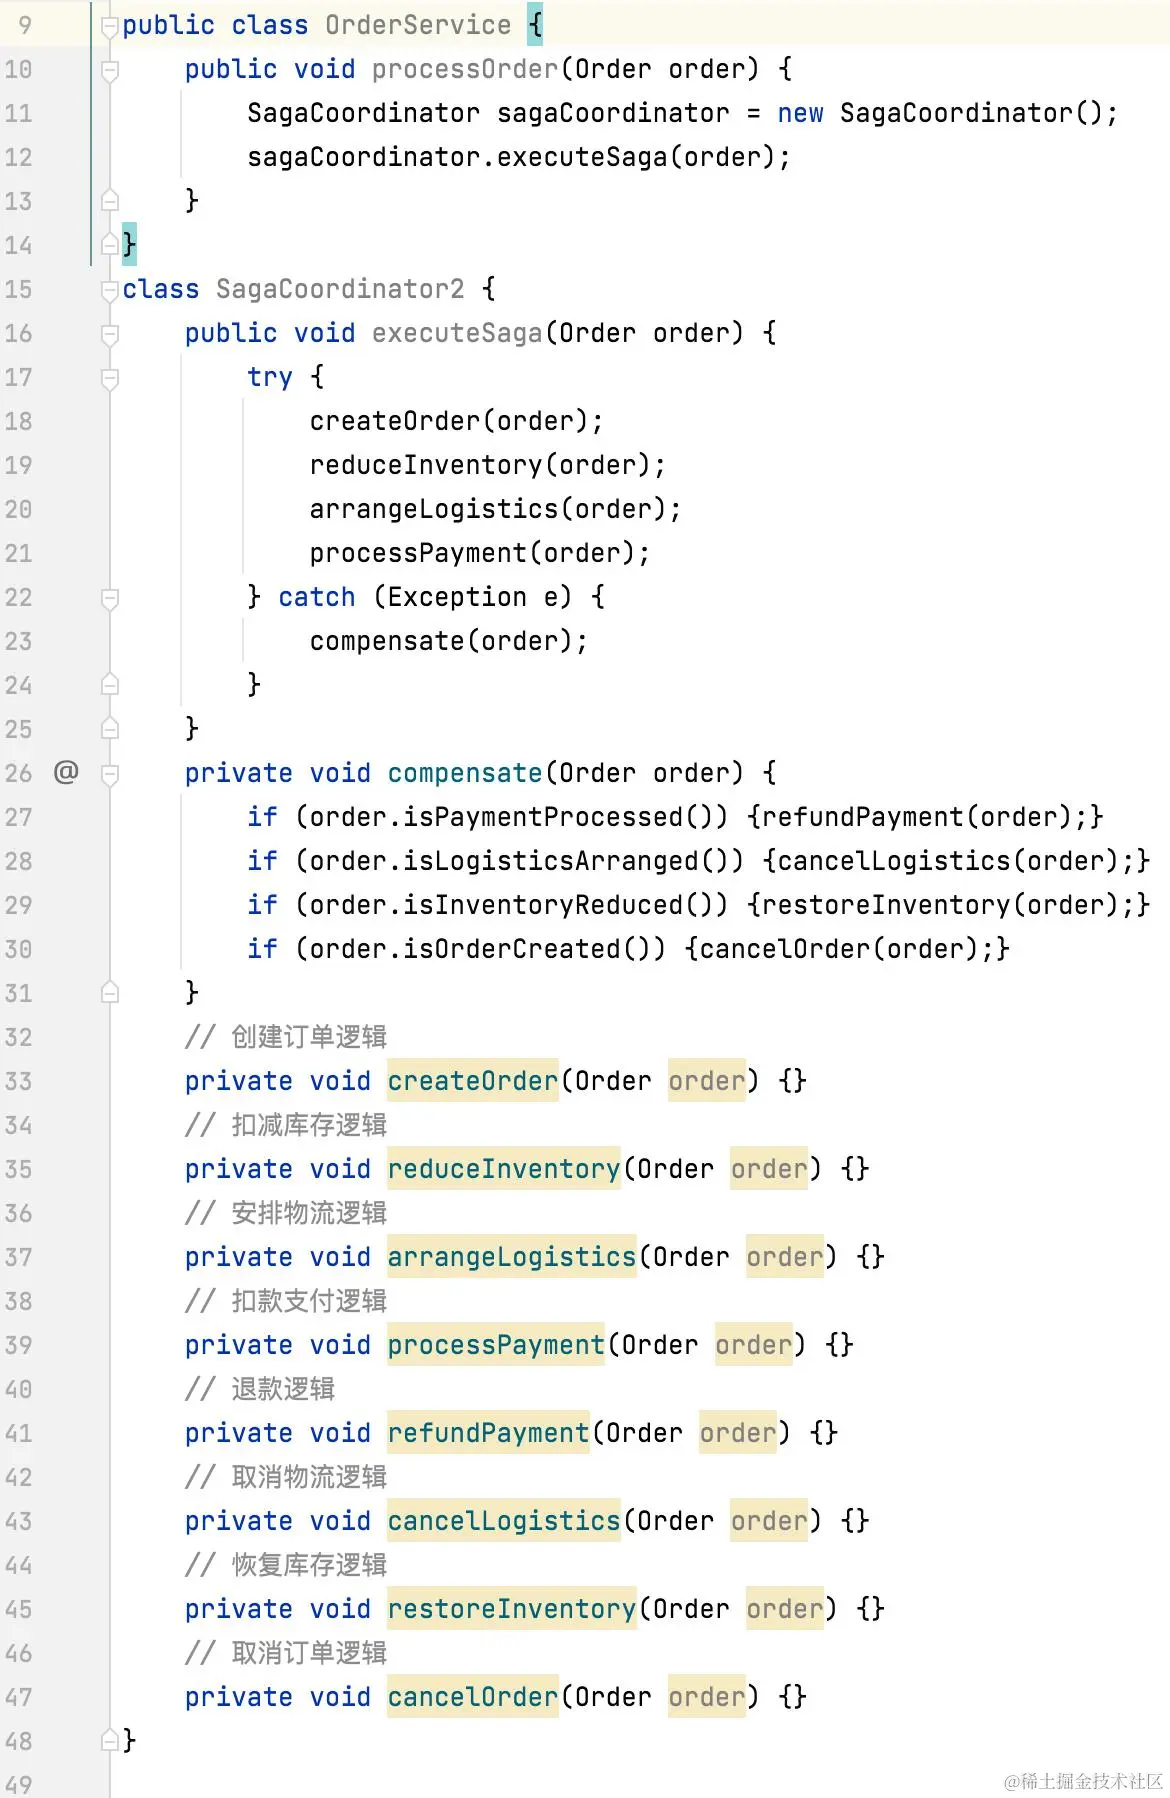Click cancelLogistics(order) call on line 28

coord(949,861)
